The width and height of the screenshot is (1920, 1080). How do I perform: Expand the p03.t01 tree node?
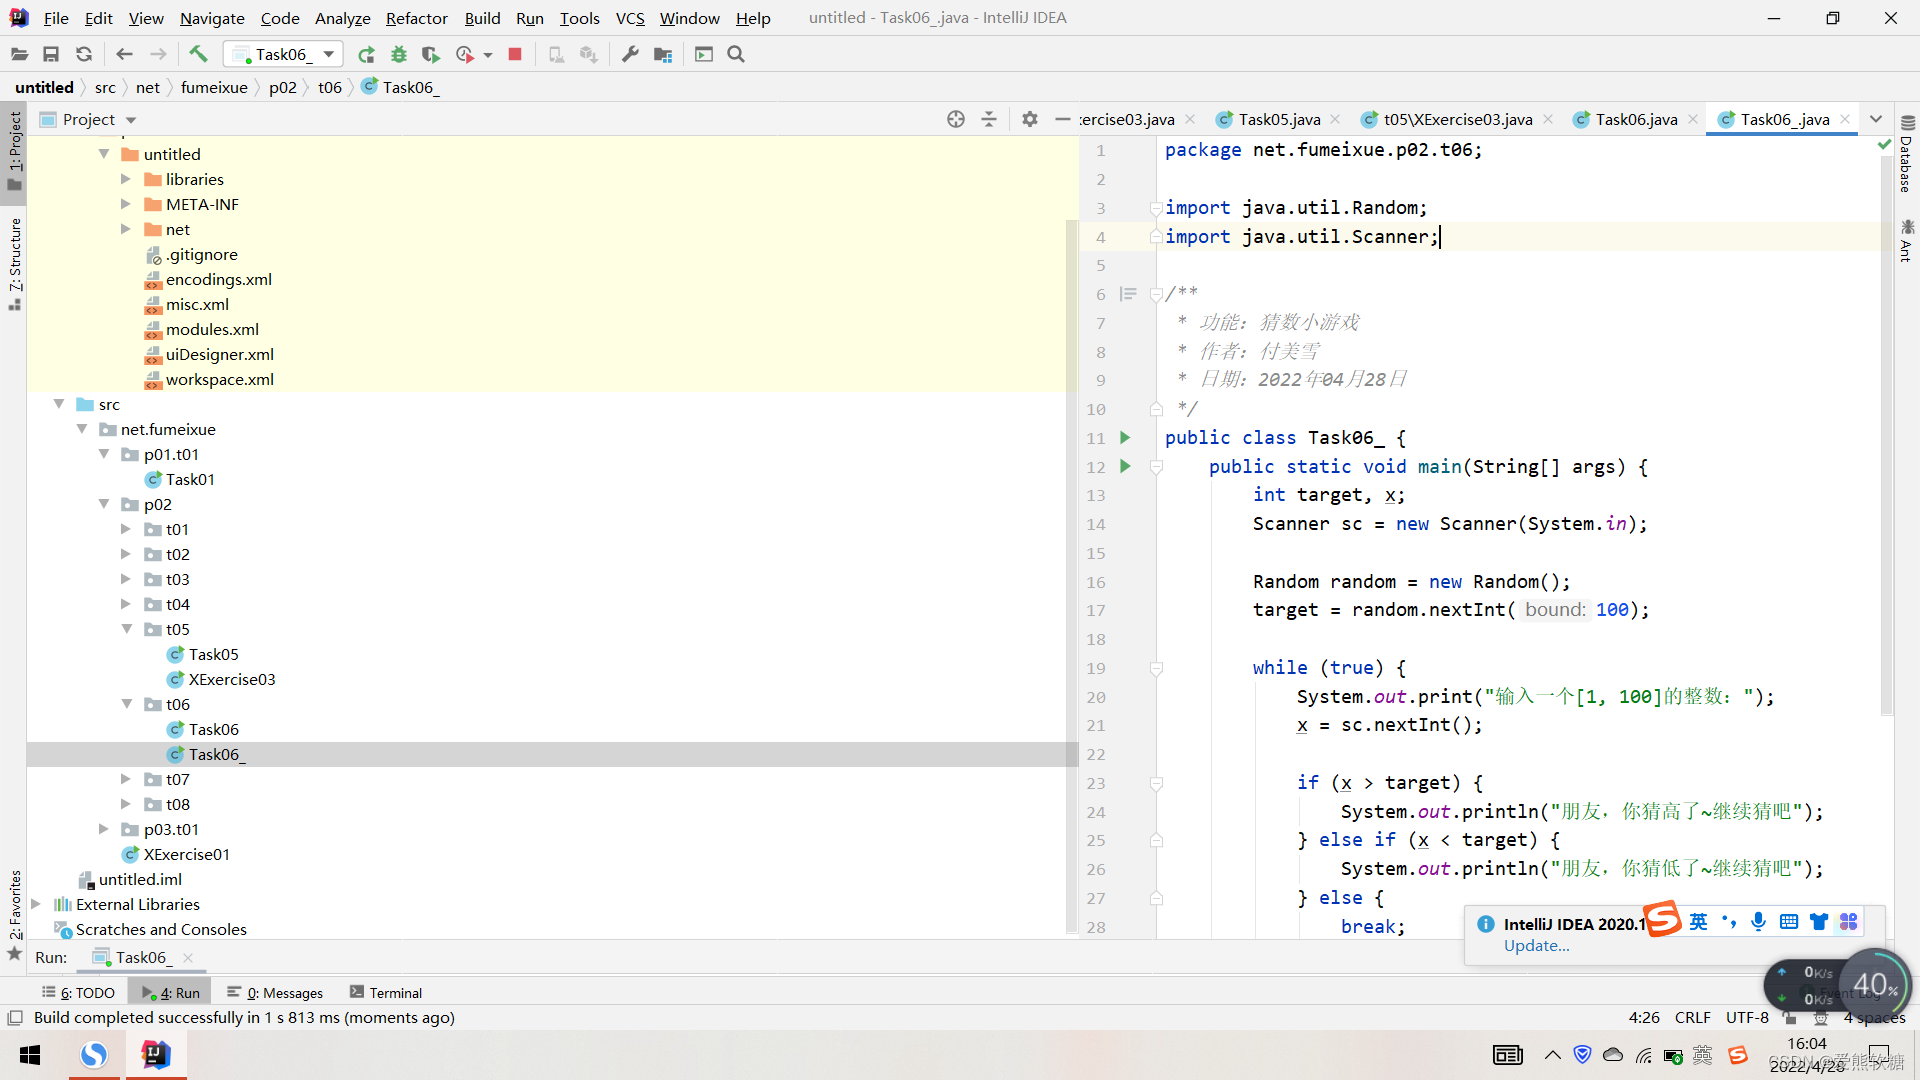[105, 828]
